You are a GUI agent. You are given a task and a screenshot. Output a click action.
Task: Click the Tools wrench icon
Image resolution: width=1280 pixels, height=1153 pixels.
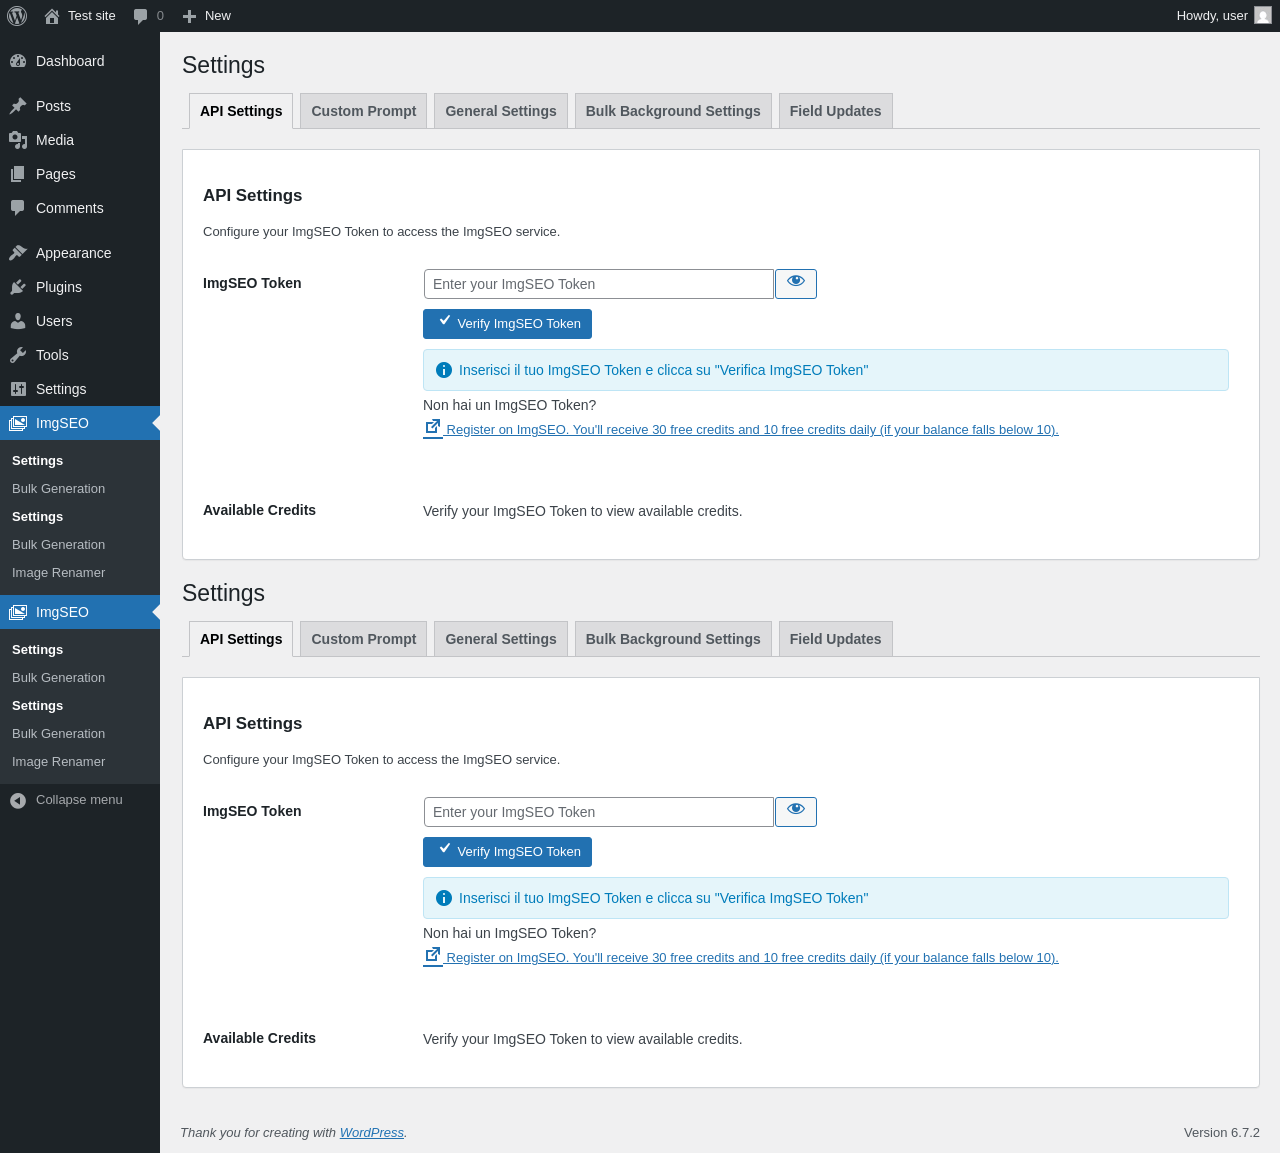click(18, 355)
